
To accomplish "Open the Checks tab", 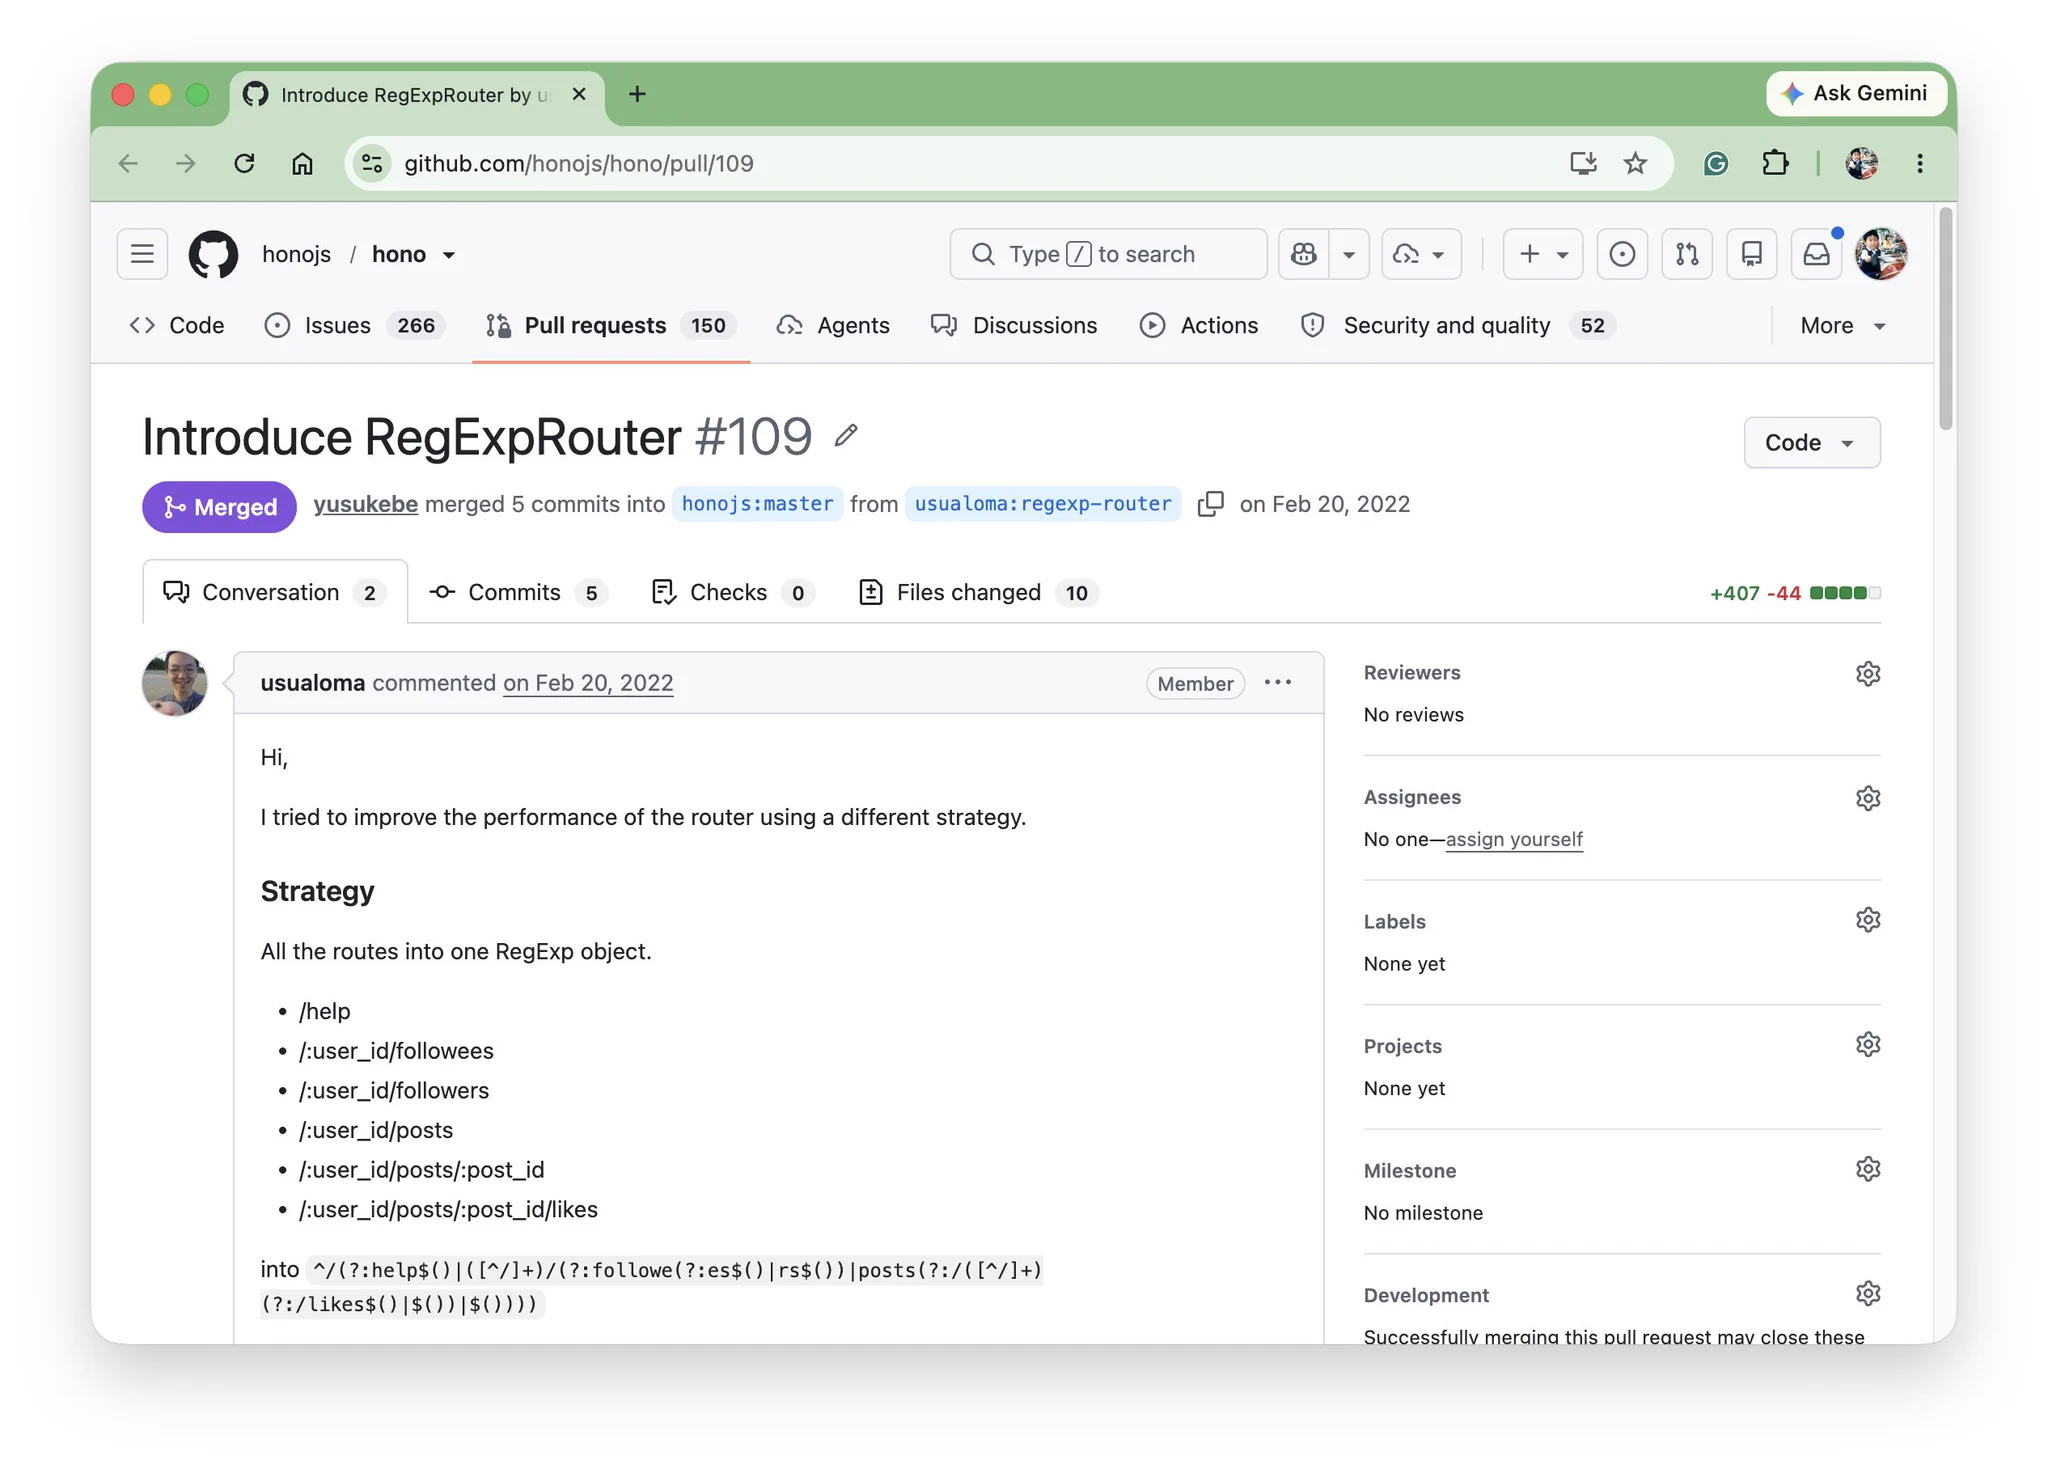I will pyautogui.click(x=733, y=592).
